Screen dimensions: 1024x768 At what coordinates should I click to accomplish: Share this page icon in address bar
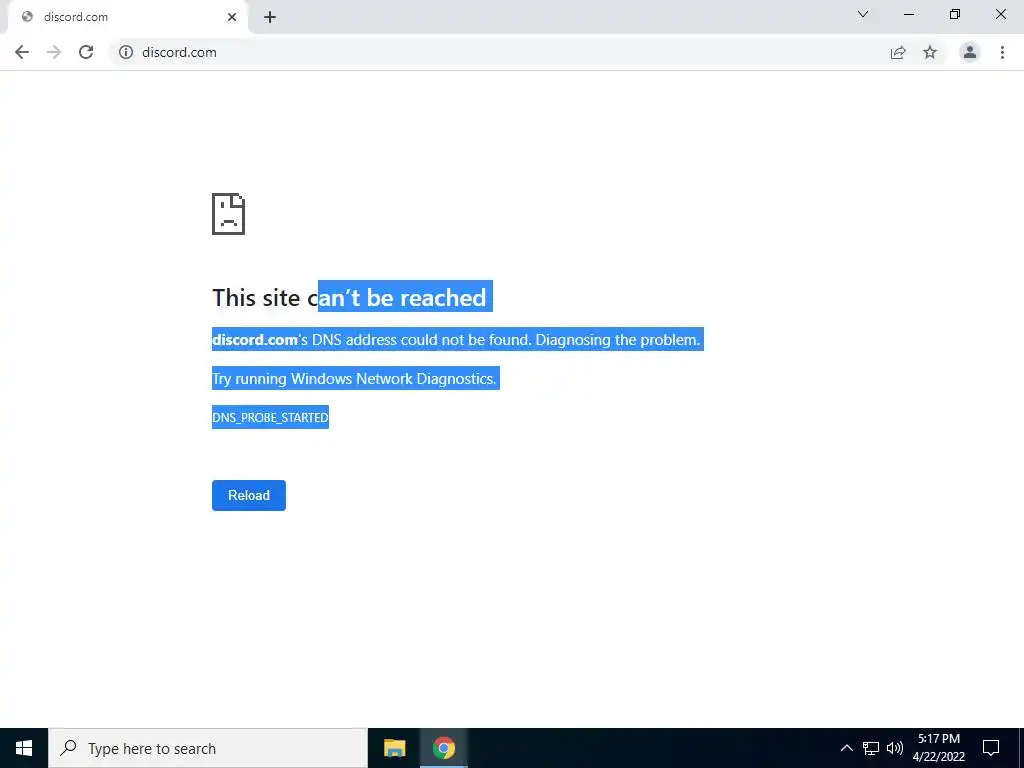click(898, 52)
